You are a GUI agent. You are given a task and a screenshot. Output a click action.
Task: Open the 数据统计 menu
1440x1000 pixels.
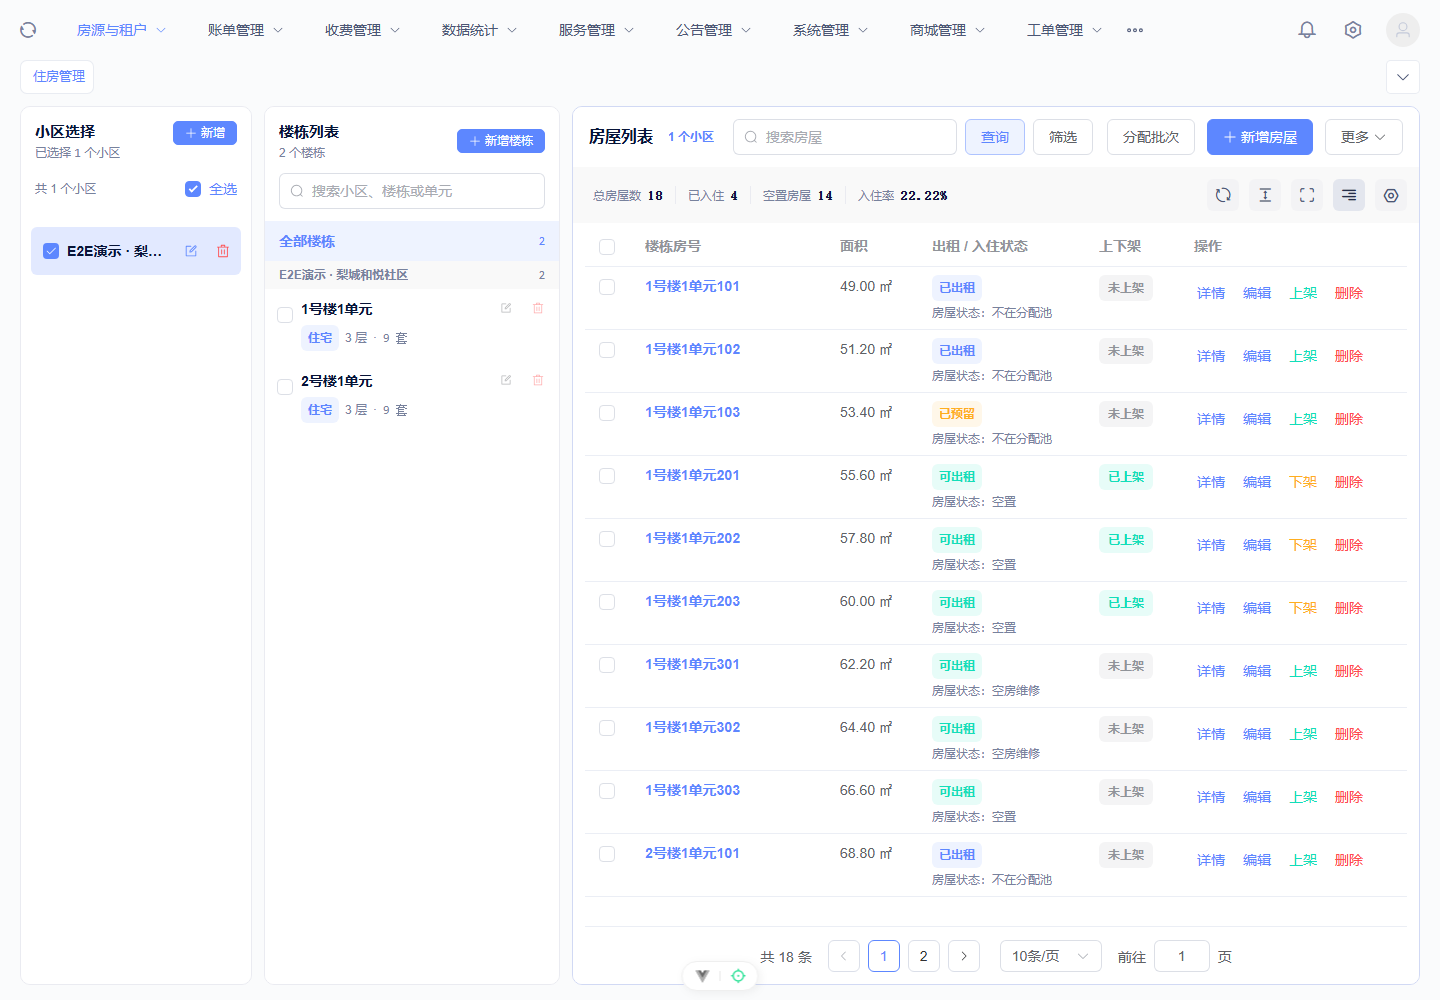click(479, 30)
